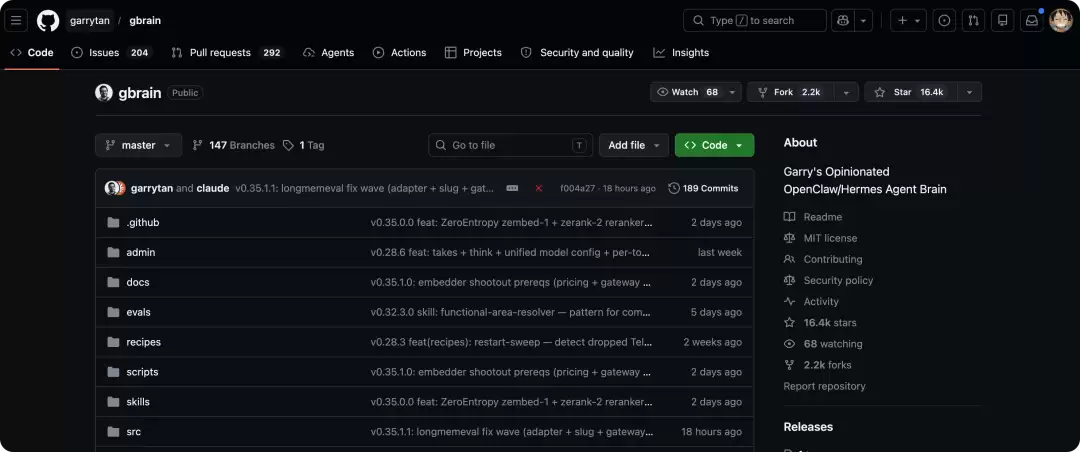Open the pull requests icon in header
Viewport: 1080px width, 452px height.
point(973,21)
